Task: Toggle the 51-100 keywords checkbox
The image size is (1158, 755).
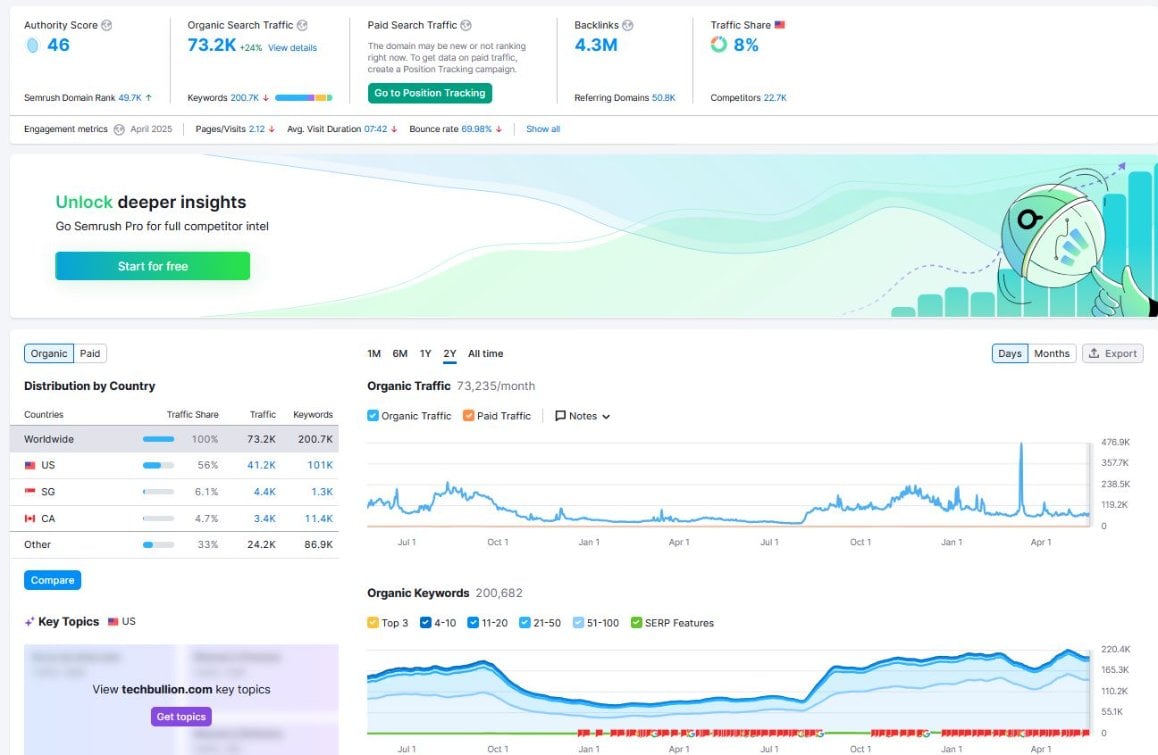Action: 578,622
